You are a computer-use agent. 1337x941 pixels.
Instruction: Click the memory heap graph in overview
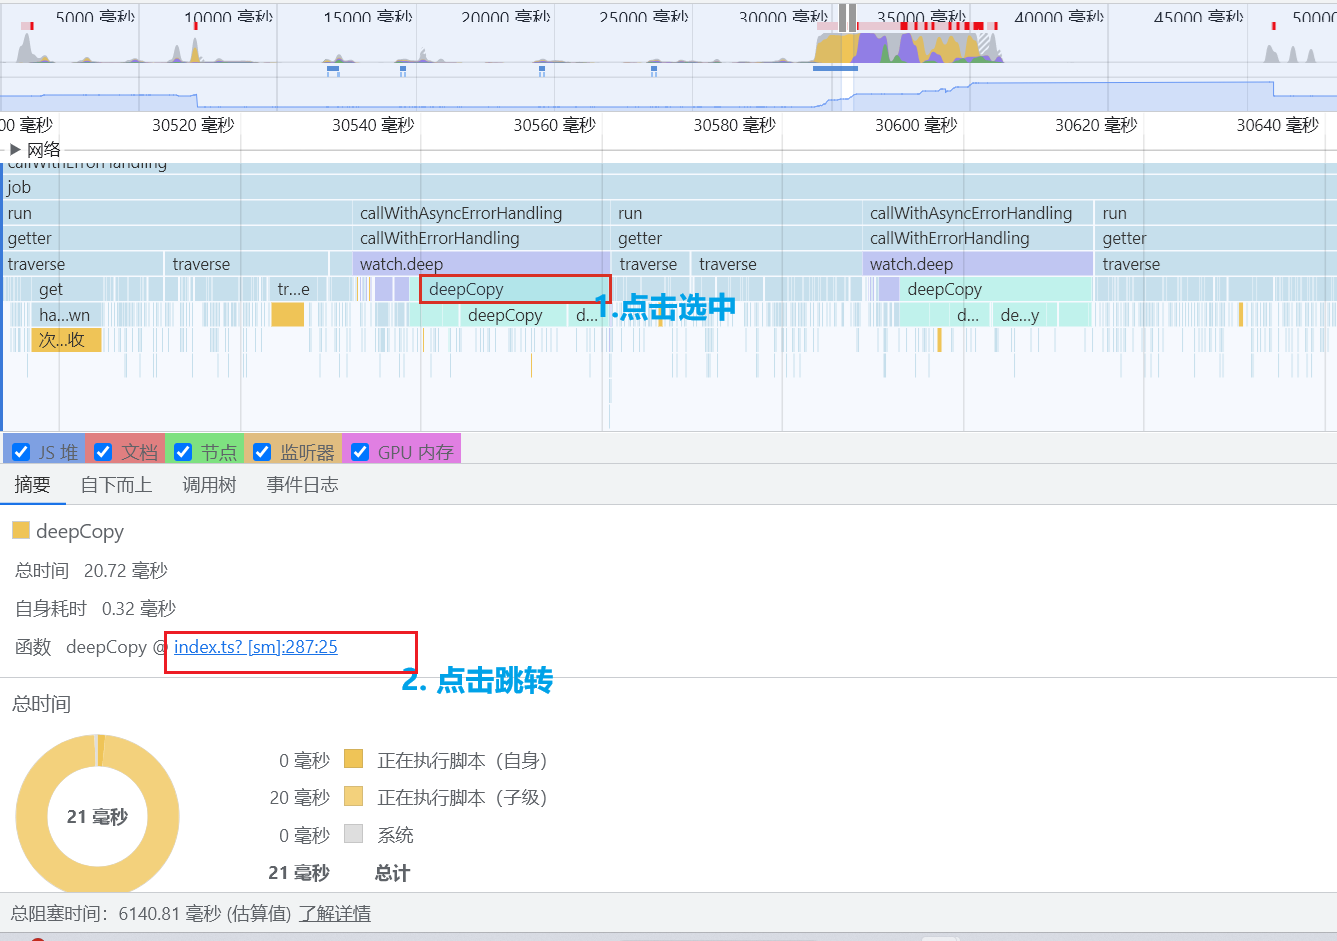click(668, 95)
